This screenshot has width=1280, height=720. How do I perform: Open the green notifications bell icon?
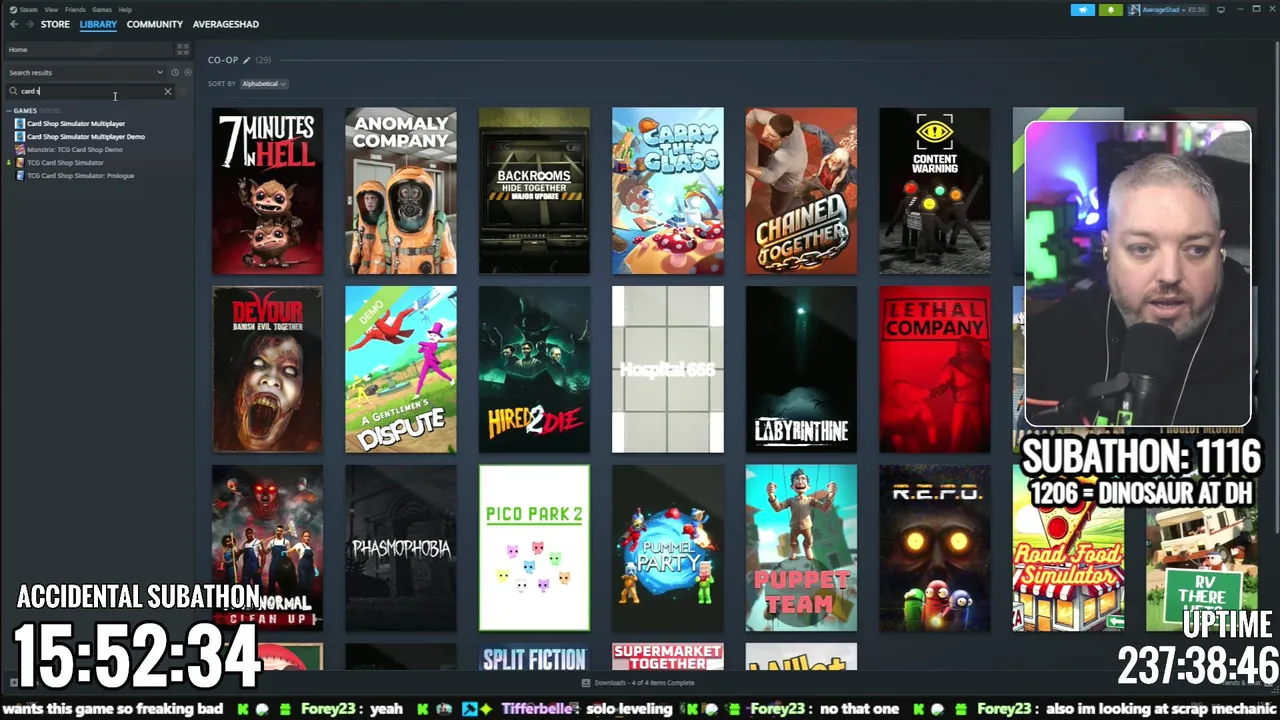point(1111,10)
